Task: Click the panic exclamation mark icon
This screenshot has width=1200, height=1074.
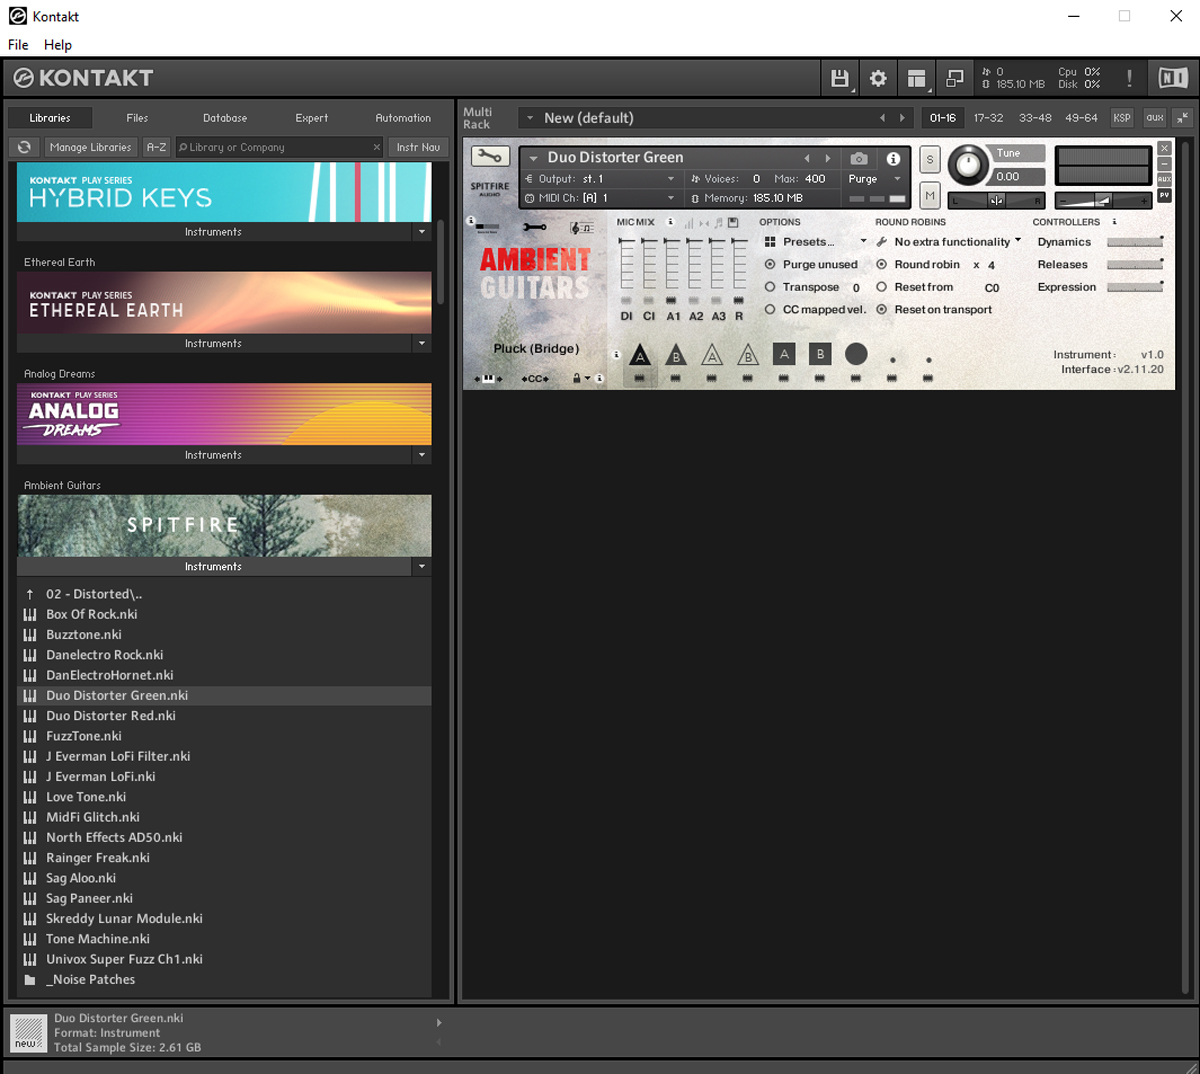Action: 1129,78
